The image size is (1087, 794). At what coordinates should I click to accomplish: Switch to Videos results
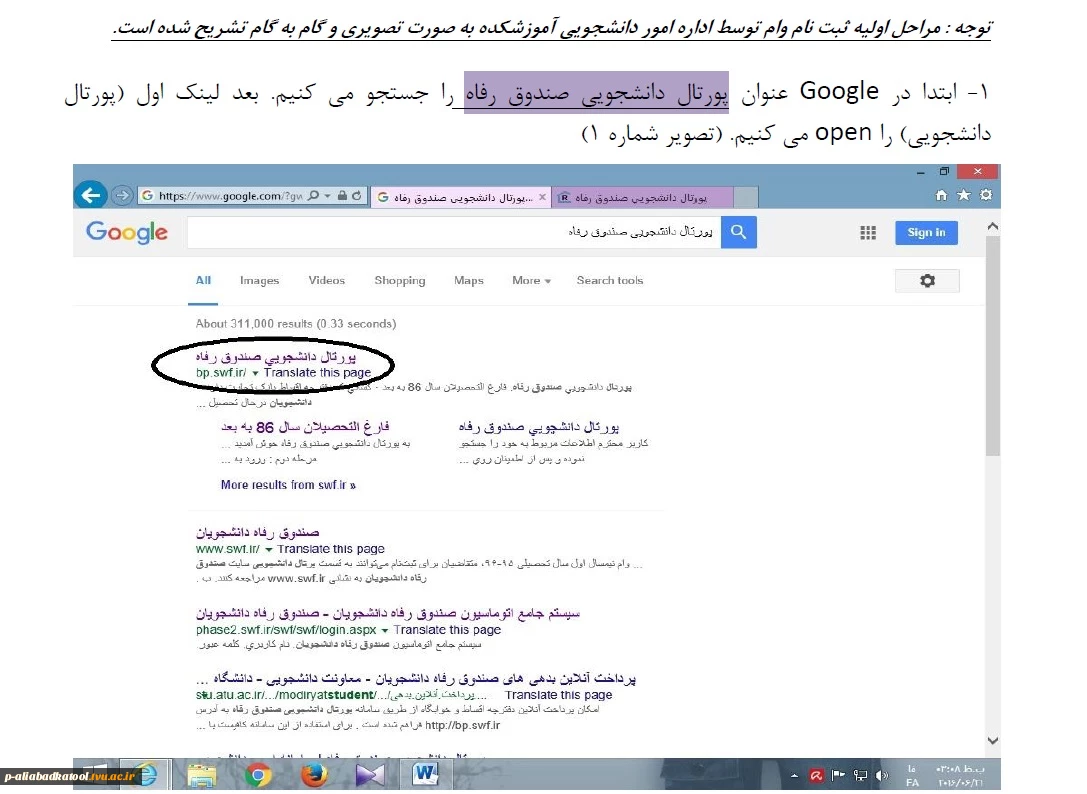(x=327, y=281)
